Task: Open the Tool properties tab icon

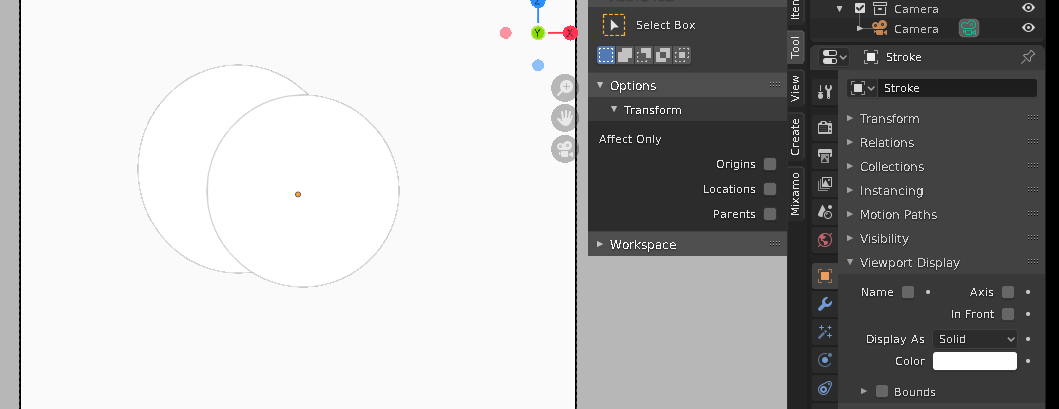Action: (825, 93)
